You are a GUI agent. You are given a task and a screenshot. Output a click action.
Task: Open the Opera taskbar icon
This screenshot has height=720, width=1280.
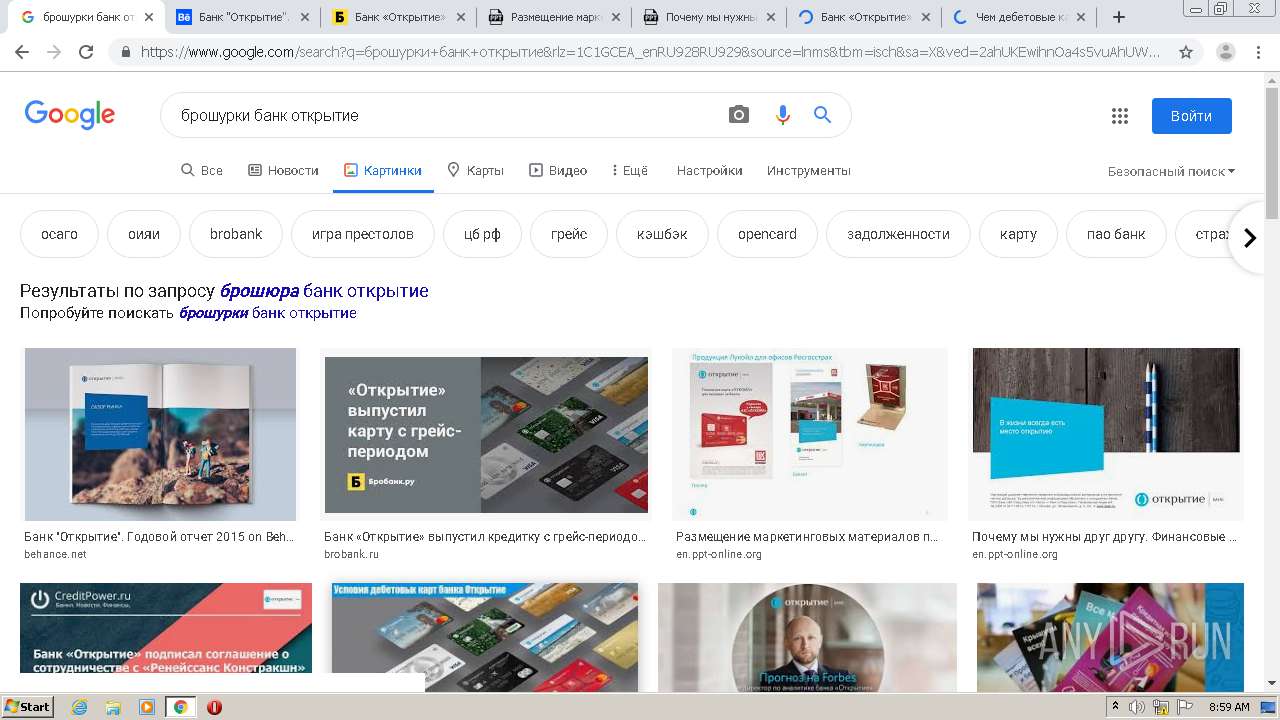[x=214, y=707]
